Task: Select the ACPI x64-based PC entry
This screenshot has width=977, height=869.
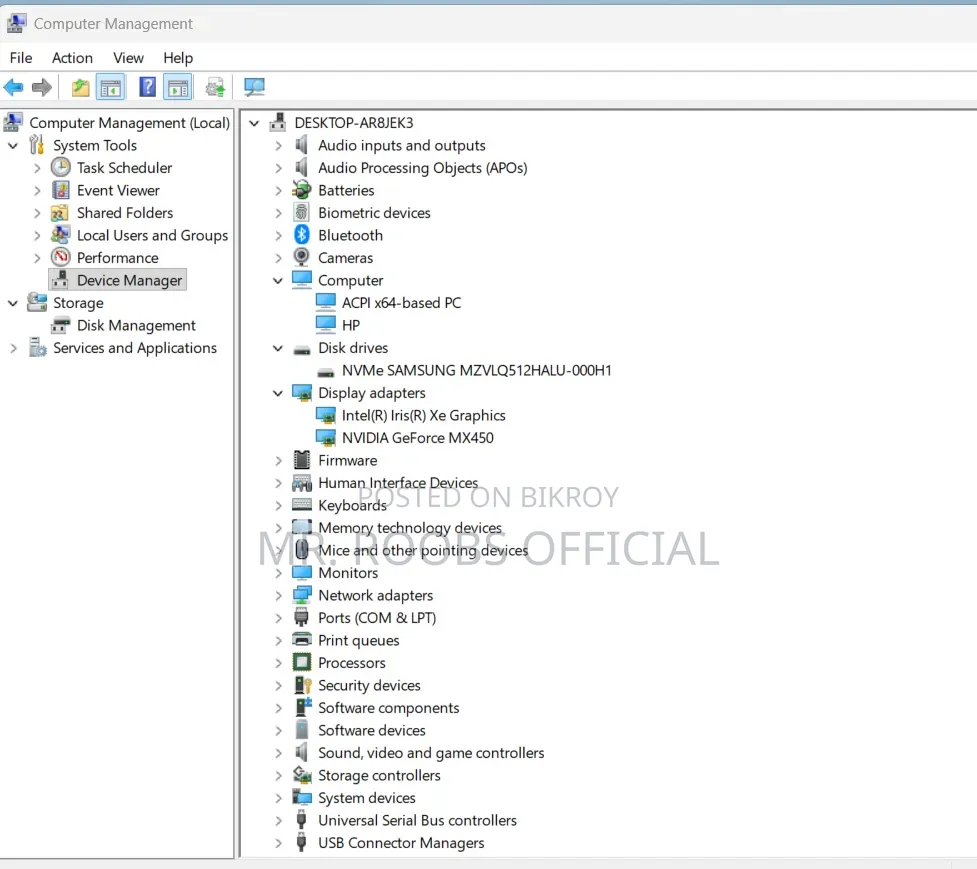Action: click(x=401, y=303)
